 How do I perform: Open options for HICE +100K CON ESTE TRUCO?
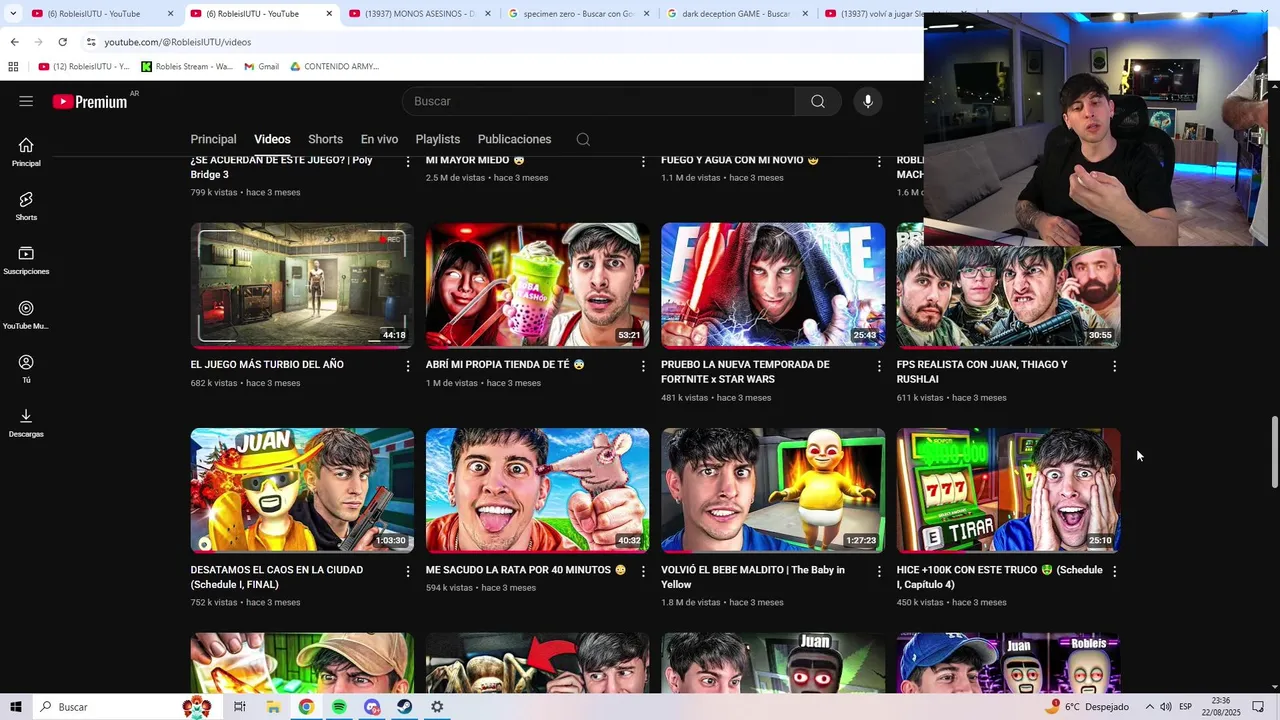click(x=1114, y=571)
